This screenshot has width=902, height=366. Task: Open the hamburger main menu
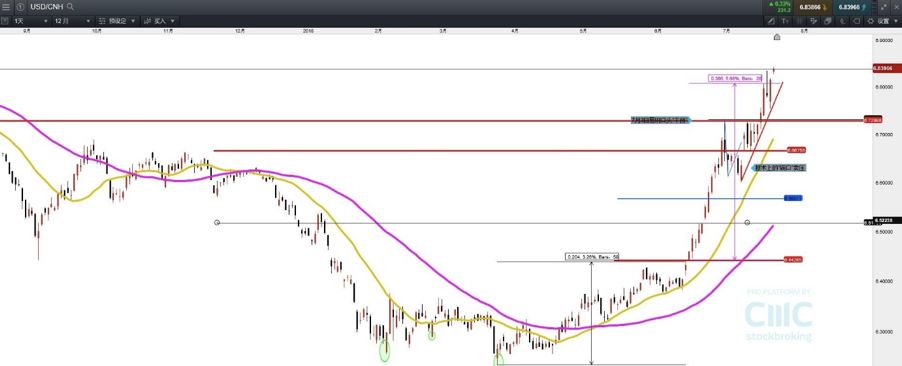click(x=6, y=7)
